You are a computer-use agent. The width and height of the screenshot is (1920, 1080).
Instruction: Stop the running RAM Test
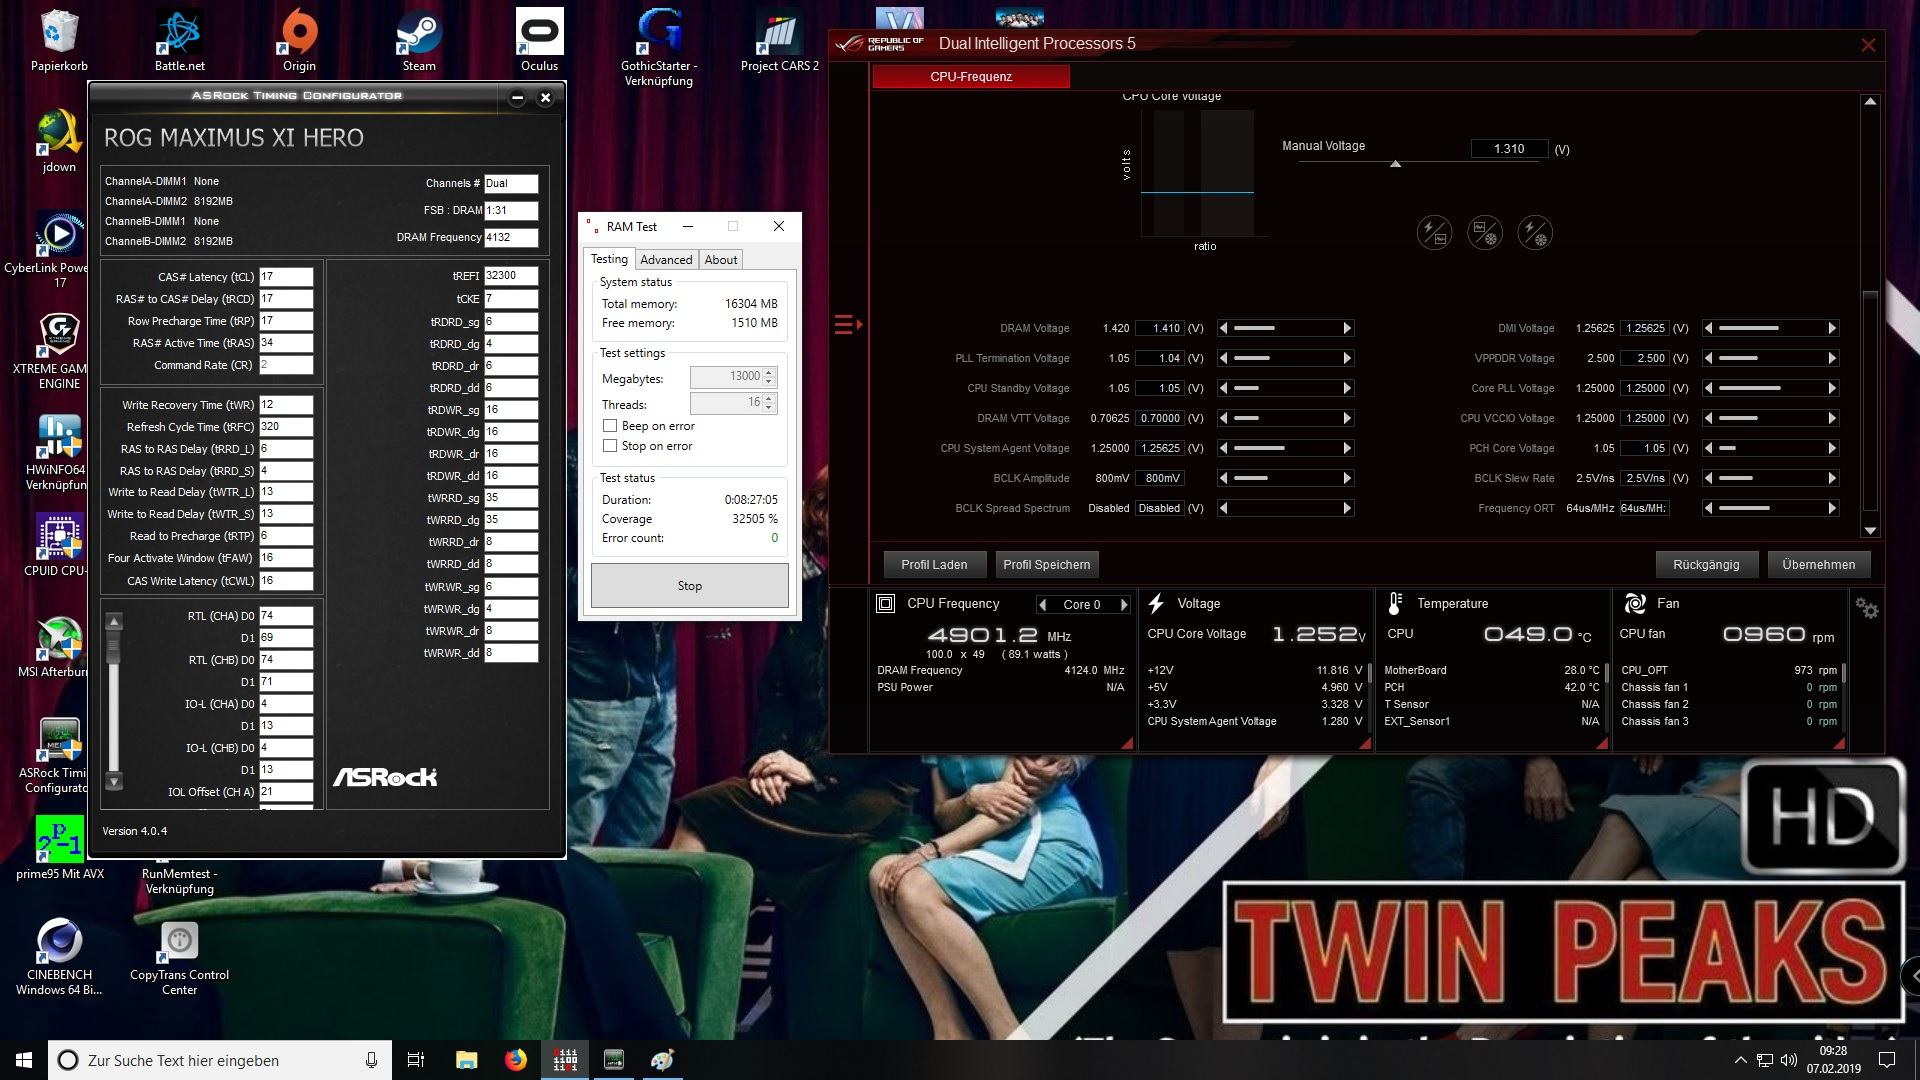(690, 586)
